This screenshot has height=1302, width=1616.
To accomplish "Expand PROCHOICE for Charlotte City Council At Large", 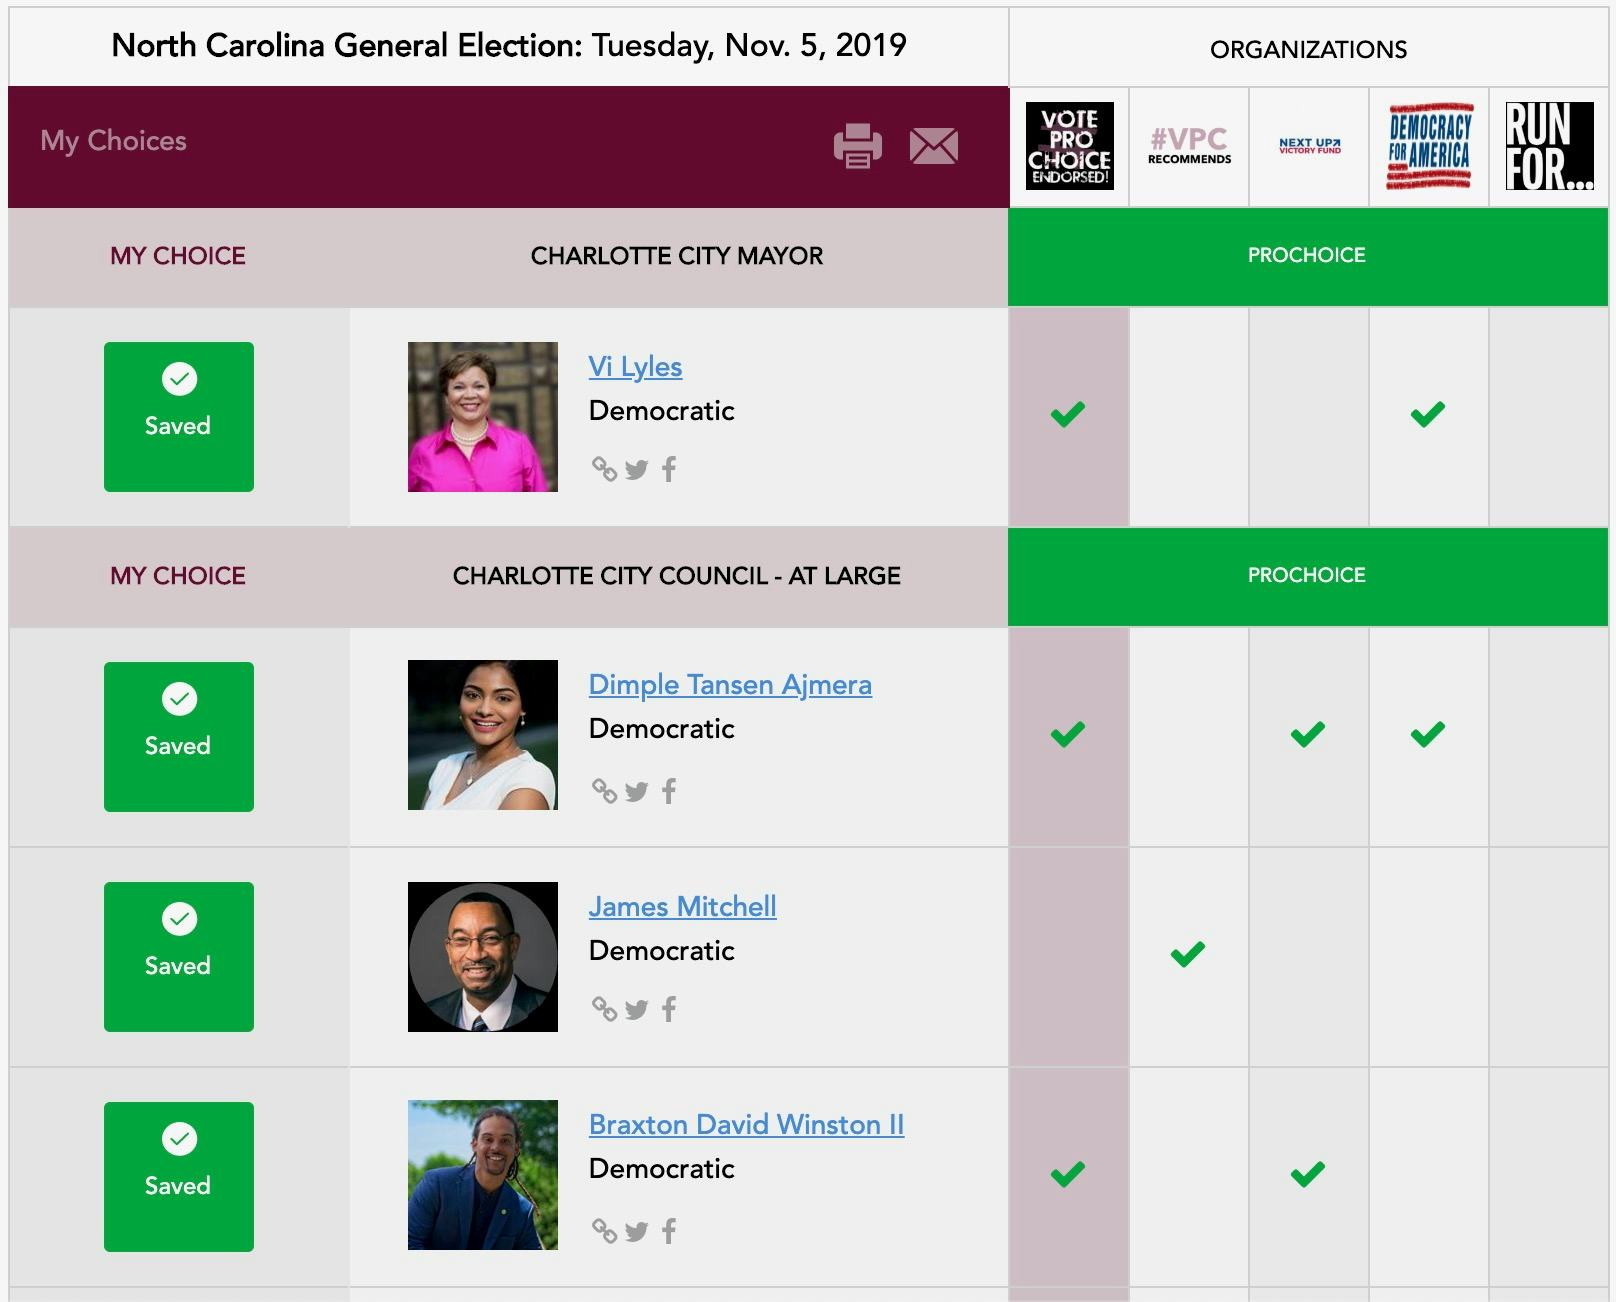I will click(1306, 576).
